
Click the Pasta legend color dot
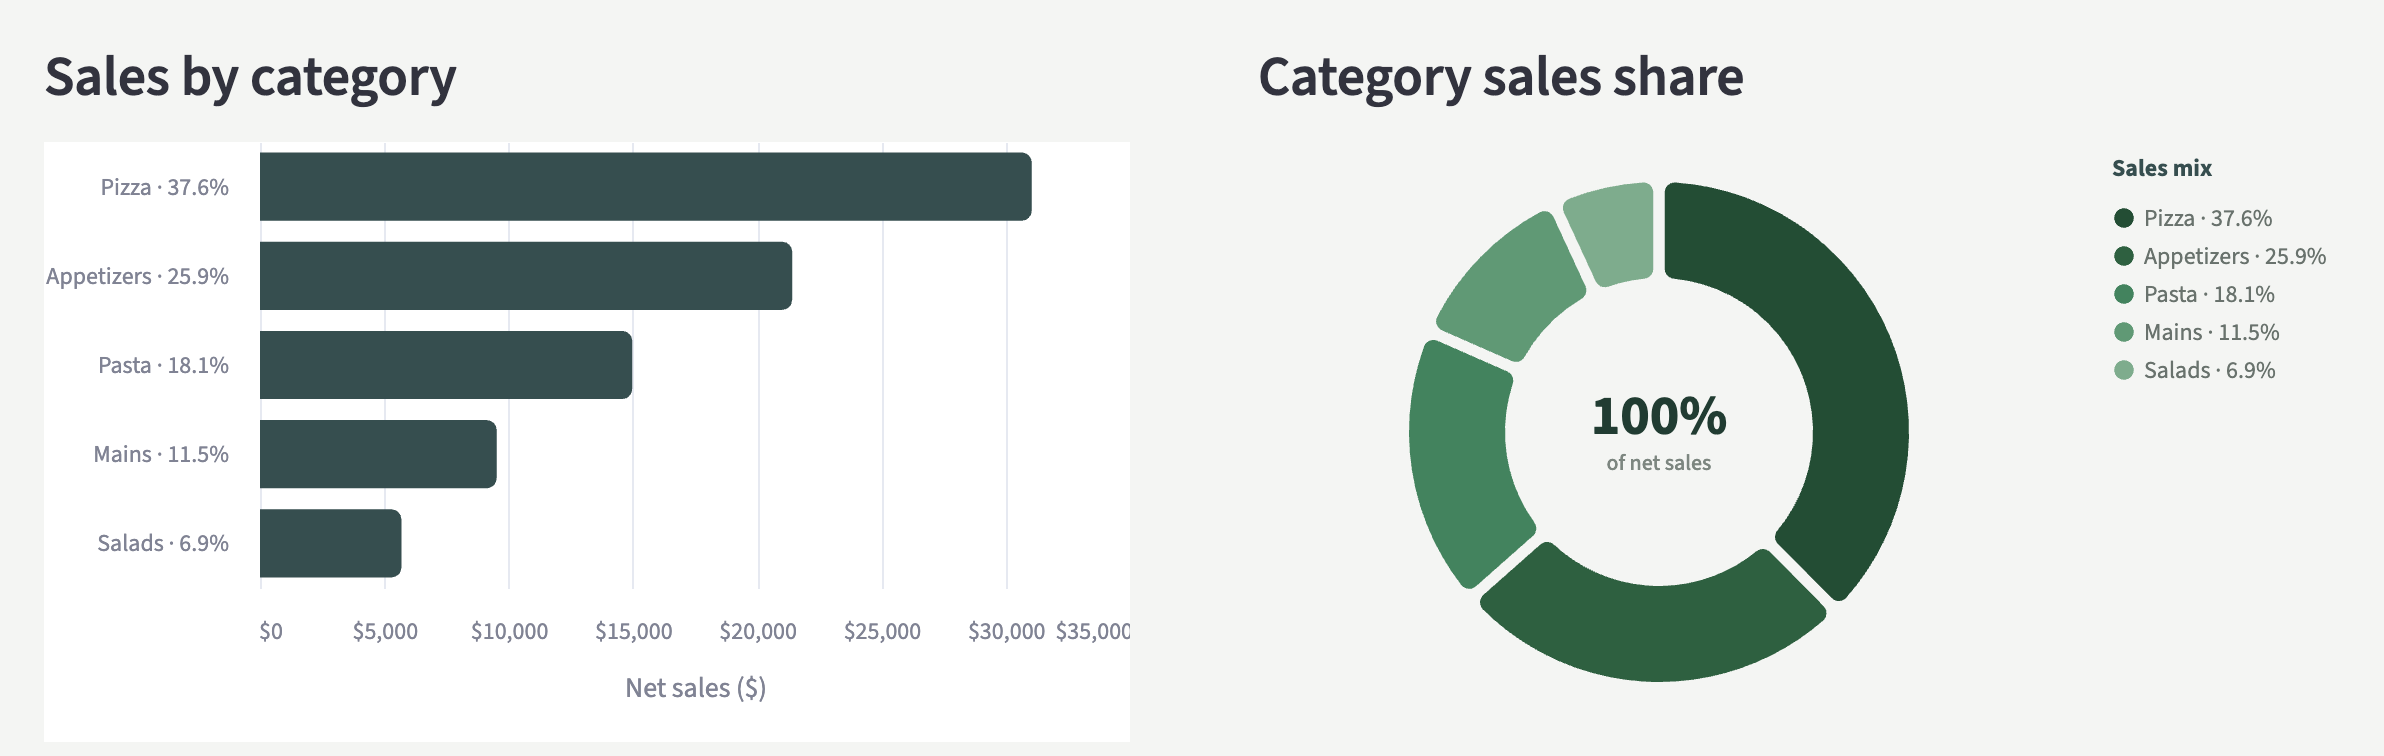tap(2124, 294)
